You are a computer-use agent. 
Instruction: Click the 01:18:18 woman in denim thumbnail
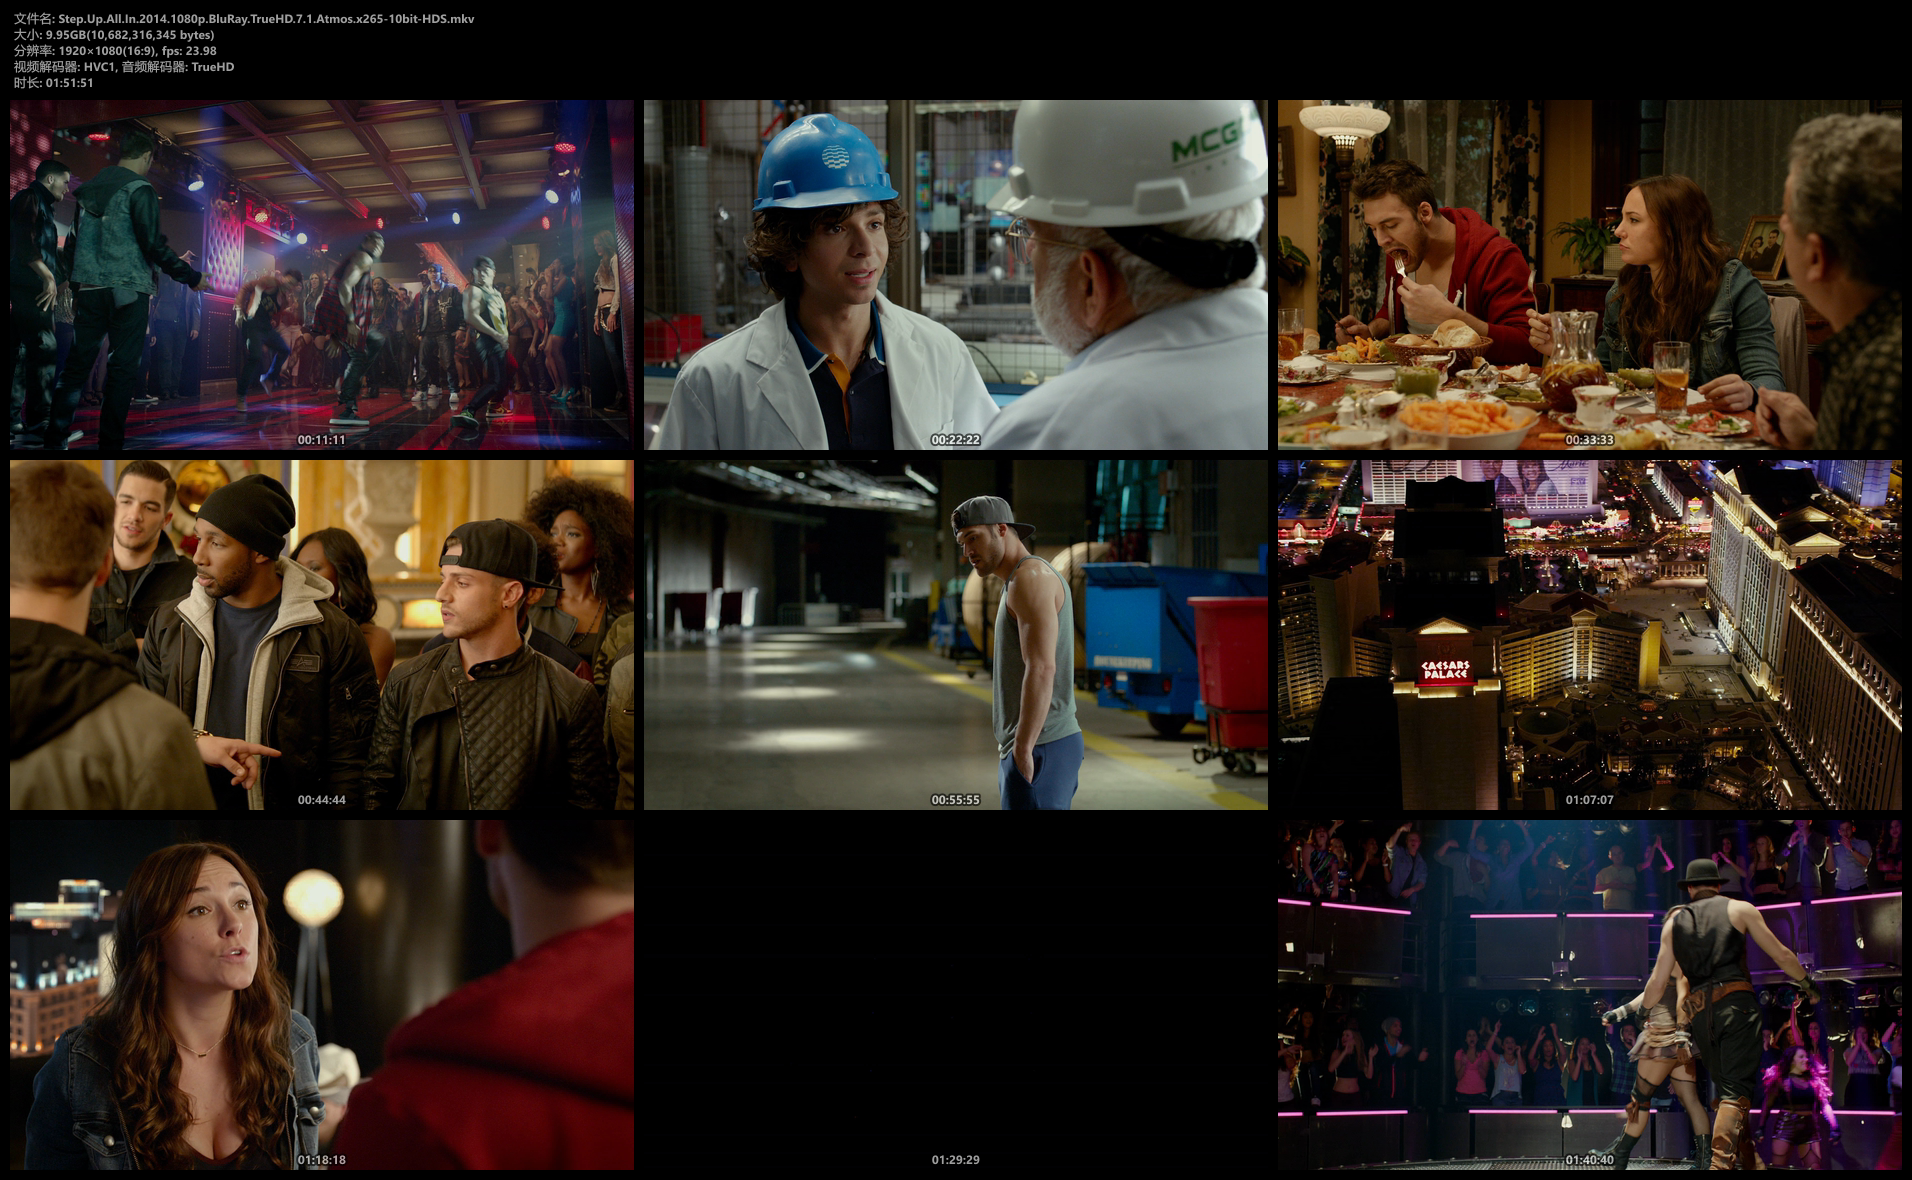(x=322, y=995)
